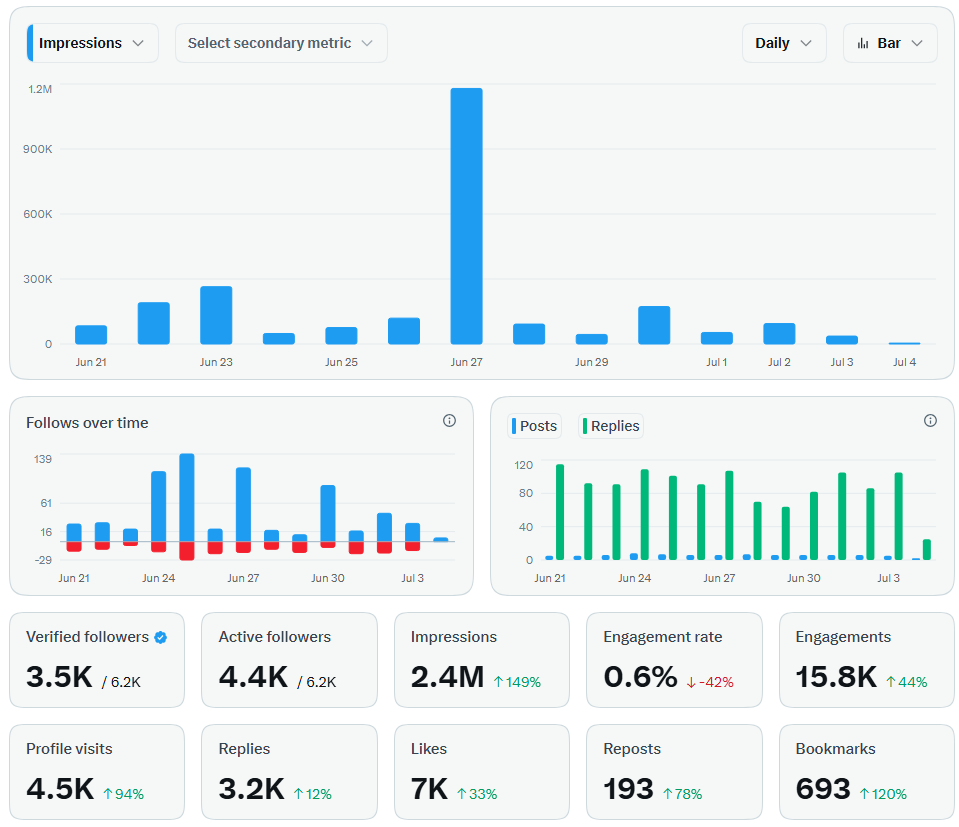959x827 pixels.
Task: Open the Active followers 4.4K card
Action: [x=289, y=660]
